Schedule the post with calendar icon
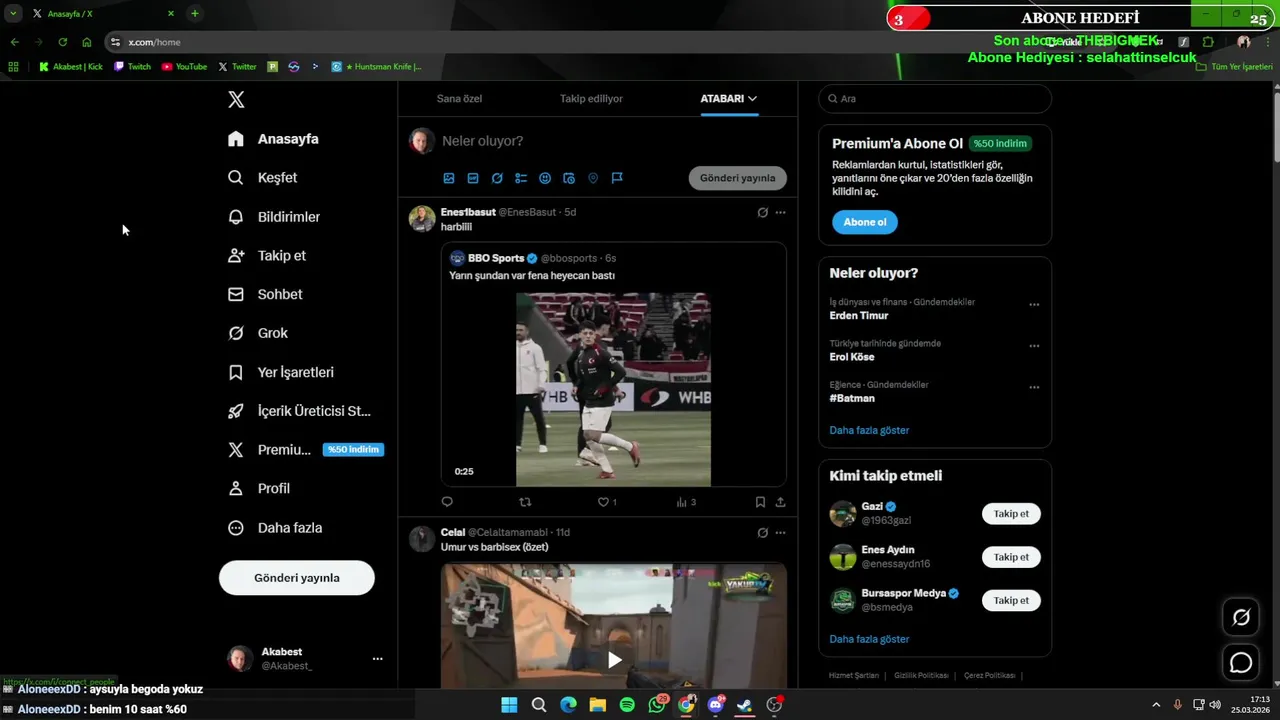 (569, 178)
